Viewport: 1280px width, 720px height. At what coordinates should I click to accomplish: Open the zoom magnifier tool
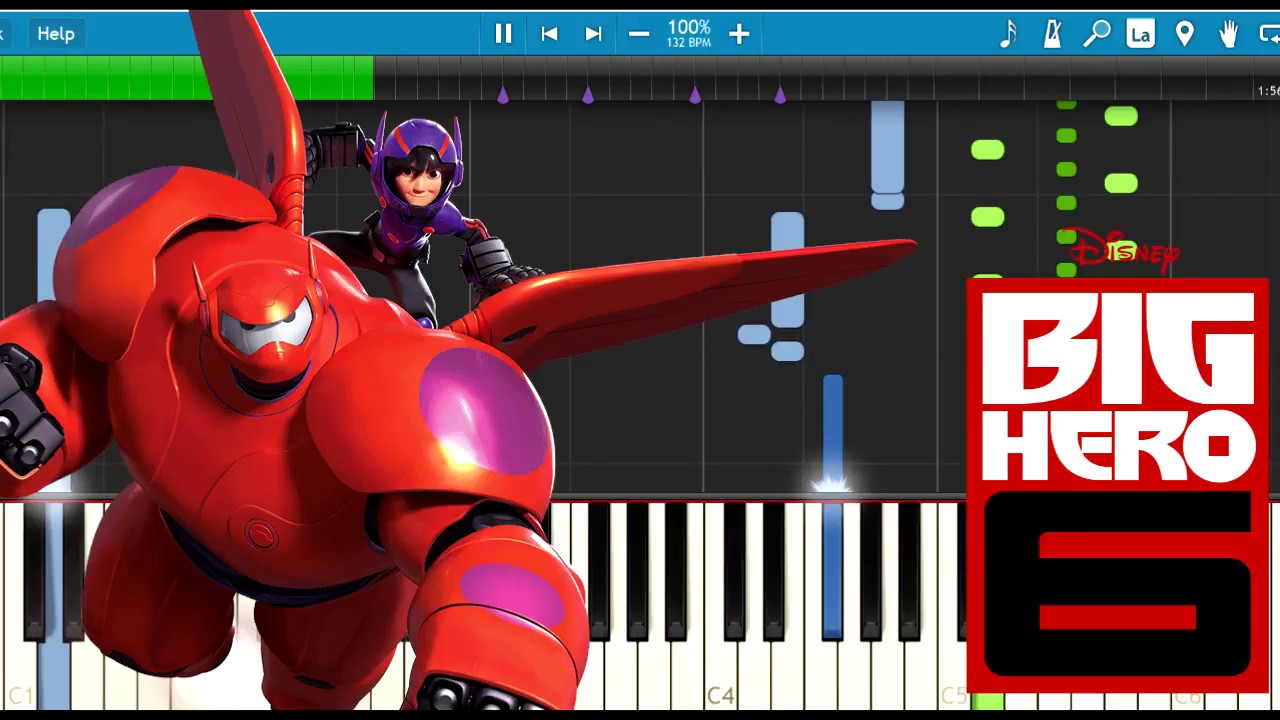(1097, 34)
